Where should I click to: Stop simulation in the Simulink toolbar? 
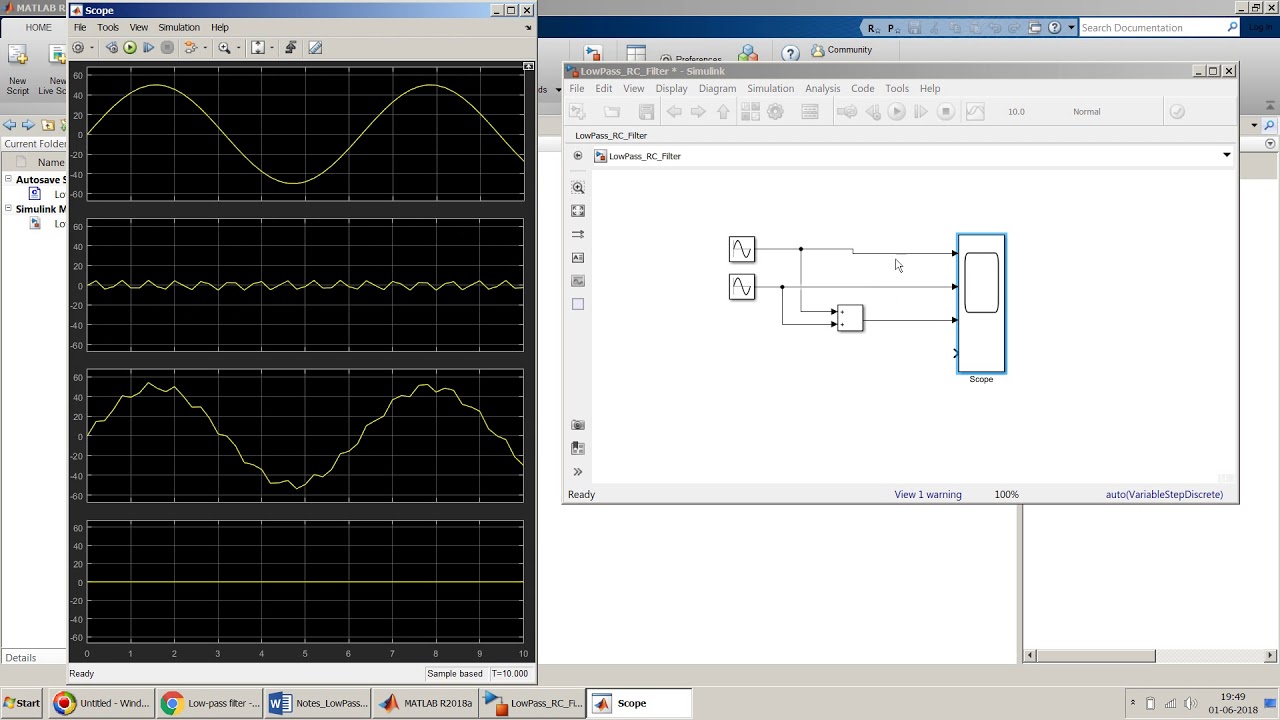pos(946,112)
